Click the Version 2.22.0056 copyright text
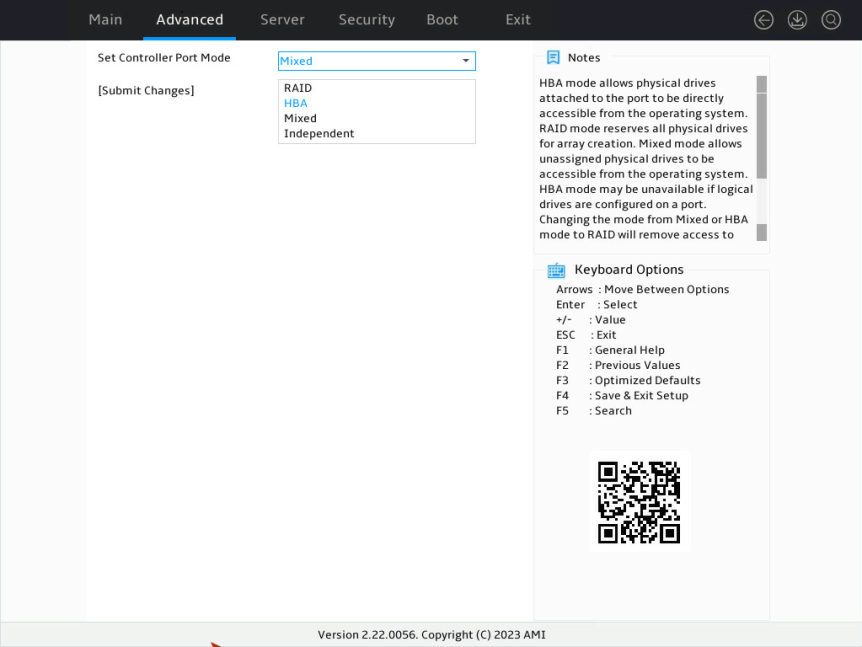This screenshot has height=647, width=862. [432, 635]
